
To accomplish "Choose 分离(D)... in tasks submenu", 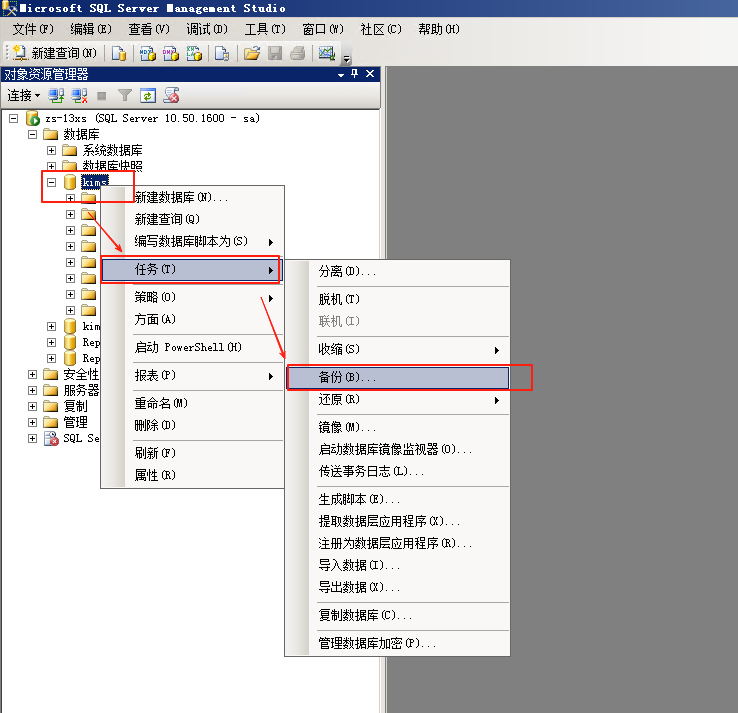I will click(398, 272).
